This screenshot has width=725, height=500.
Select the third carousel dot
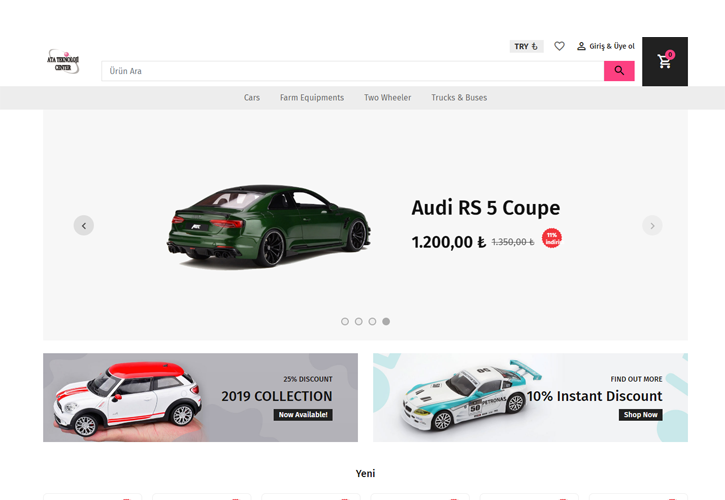coord(372,322)
